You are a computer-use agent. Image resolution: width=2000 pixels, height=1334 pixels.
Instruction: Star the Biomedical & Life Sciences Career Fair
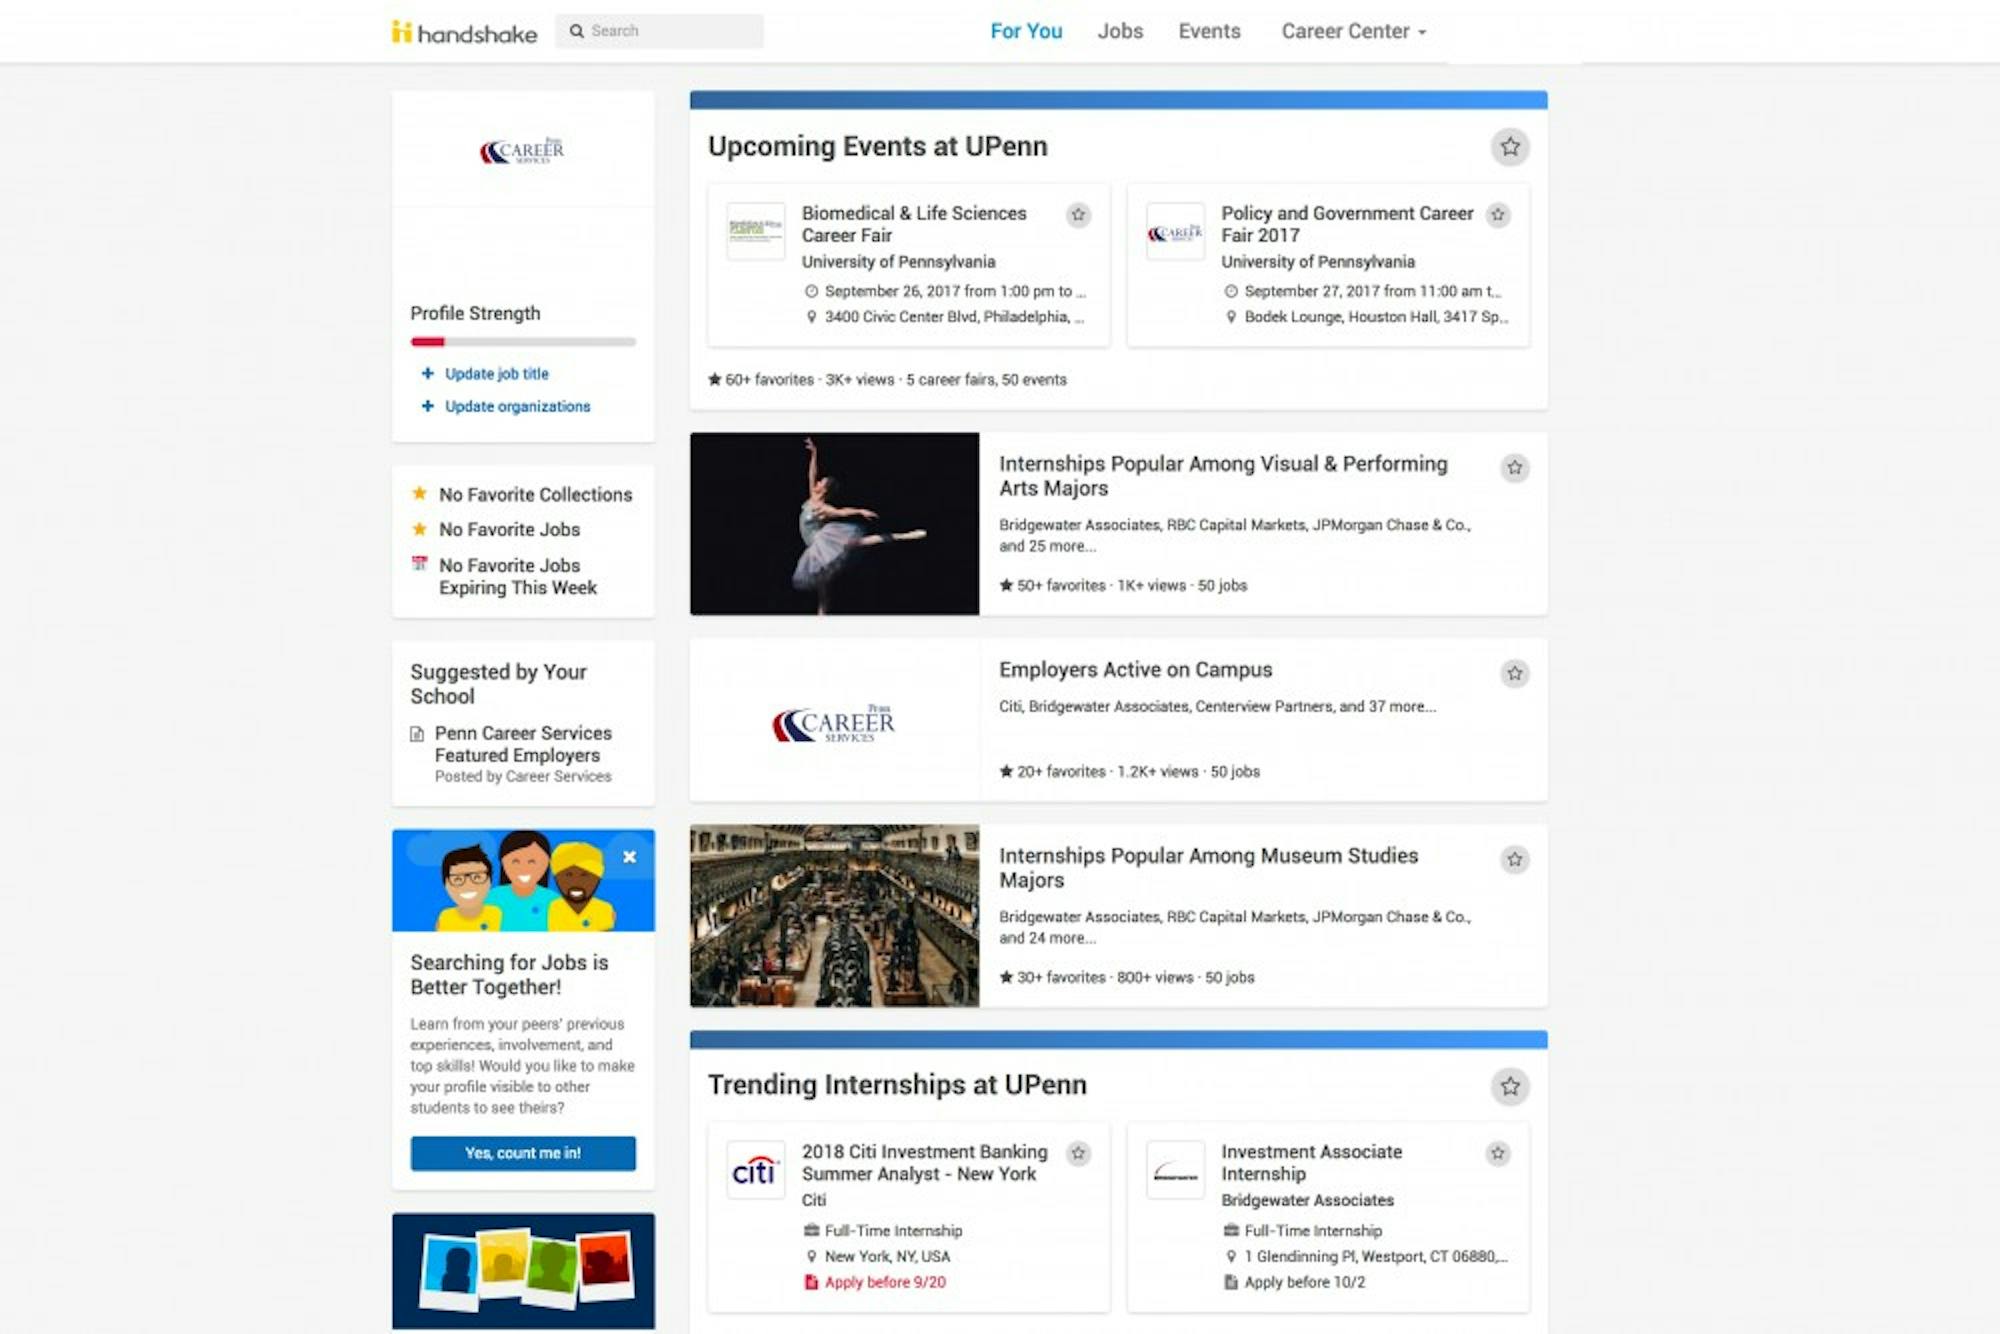point(1078,215)
